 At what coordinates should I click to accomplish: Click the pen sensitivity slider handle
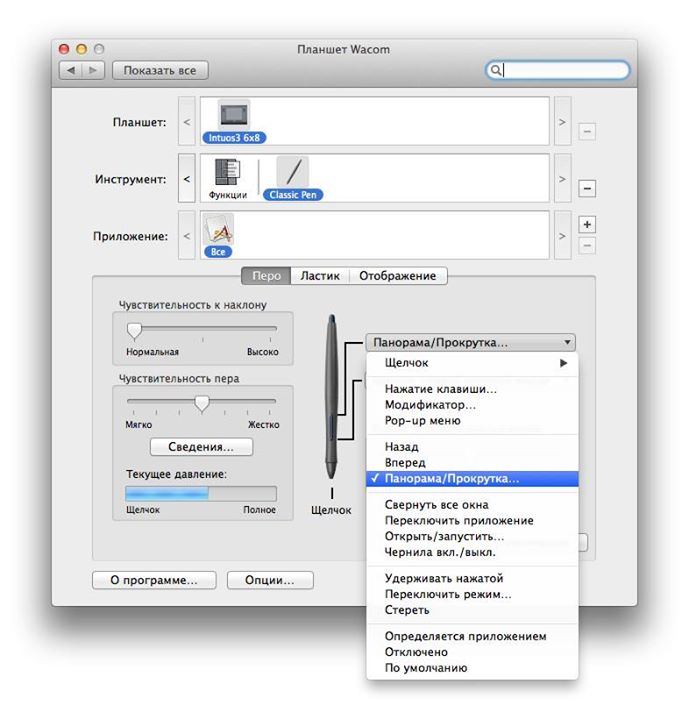[x=202, y=403]
